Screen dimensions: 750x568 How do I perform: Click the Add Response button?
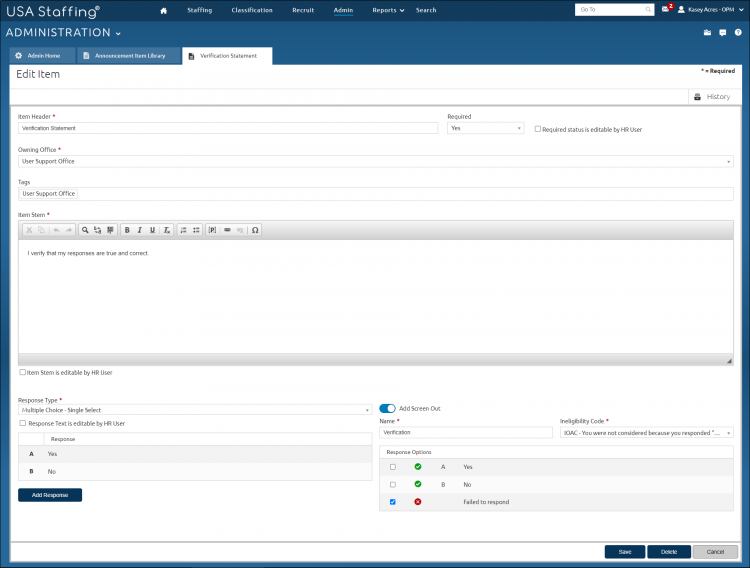tap(50, 495)
